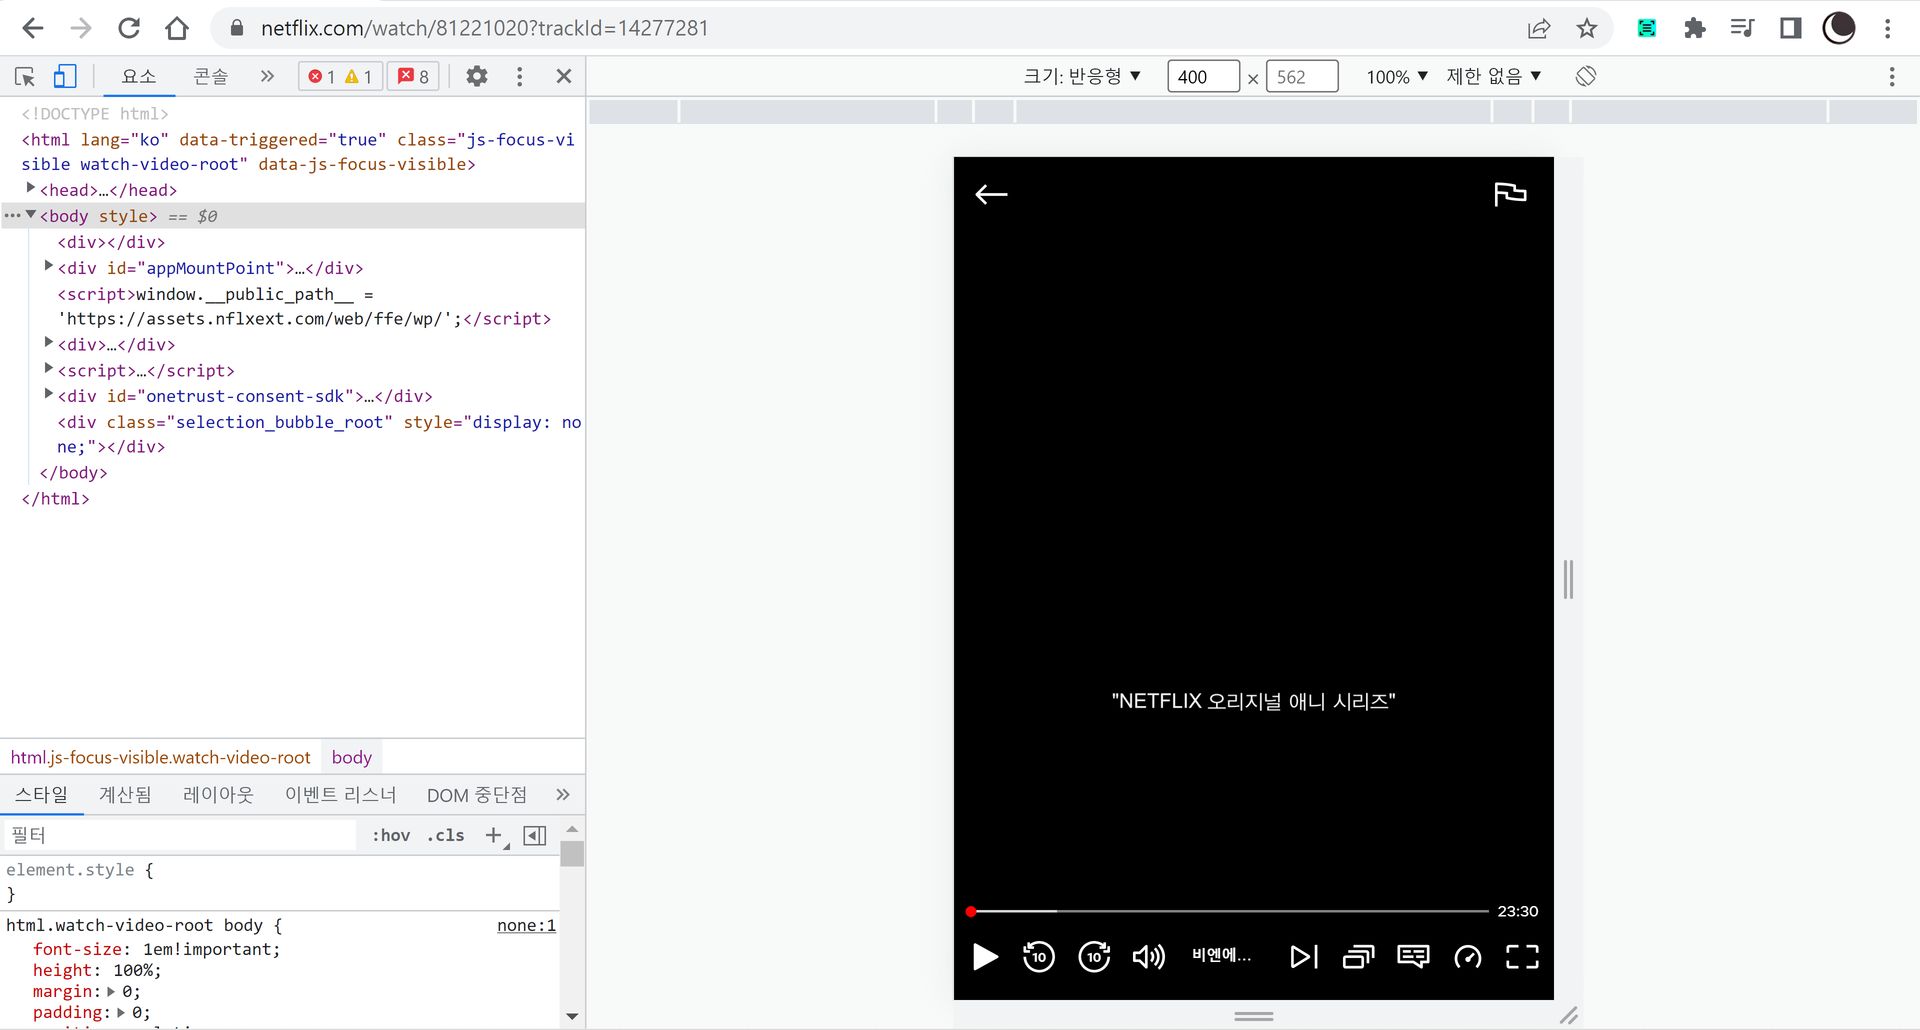
Task: Open the user profile avatar
Action: point(1839,28)
